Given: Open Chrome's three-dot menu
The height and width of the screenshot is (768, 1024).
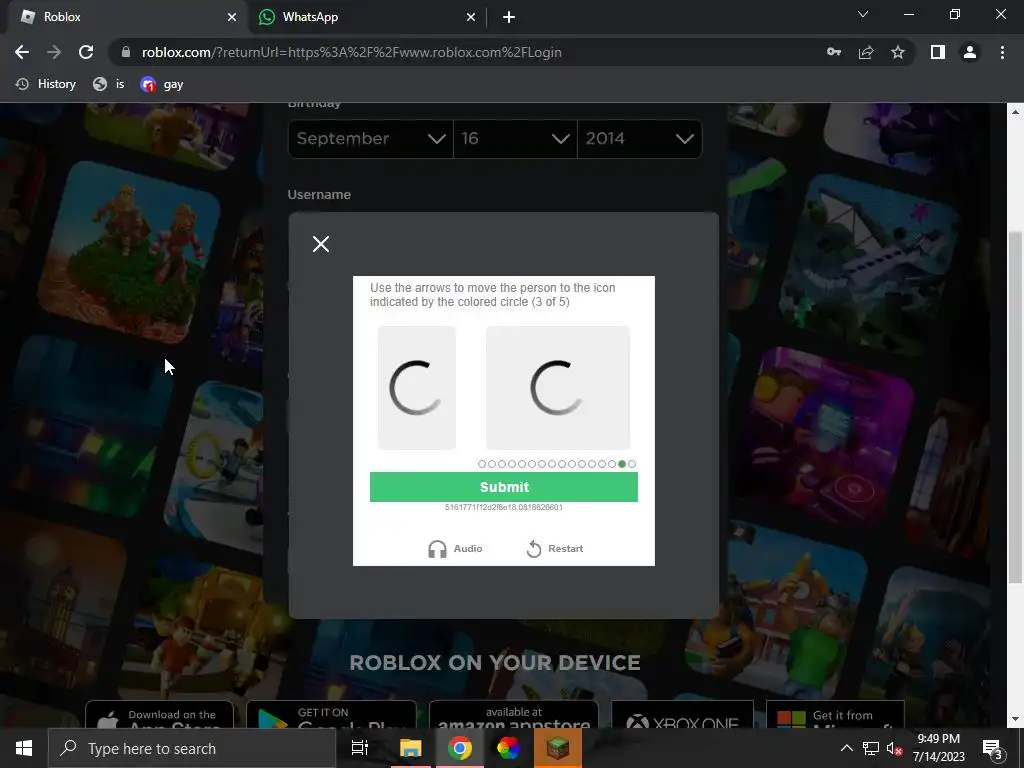Looking at the screenshot, I should click(1002, 52).
